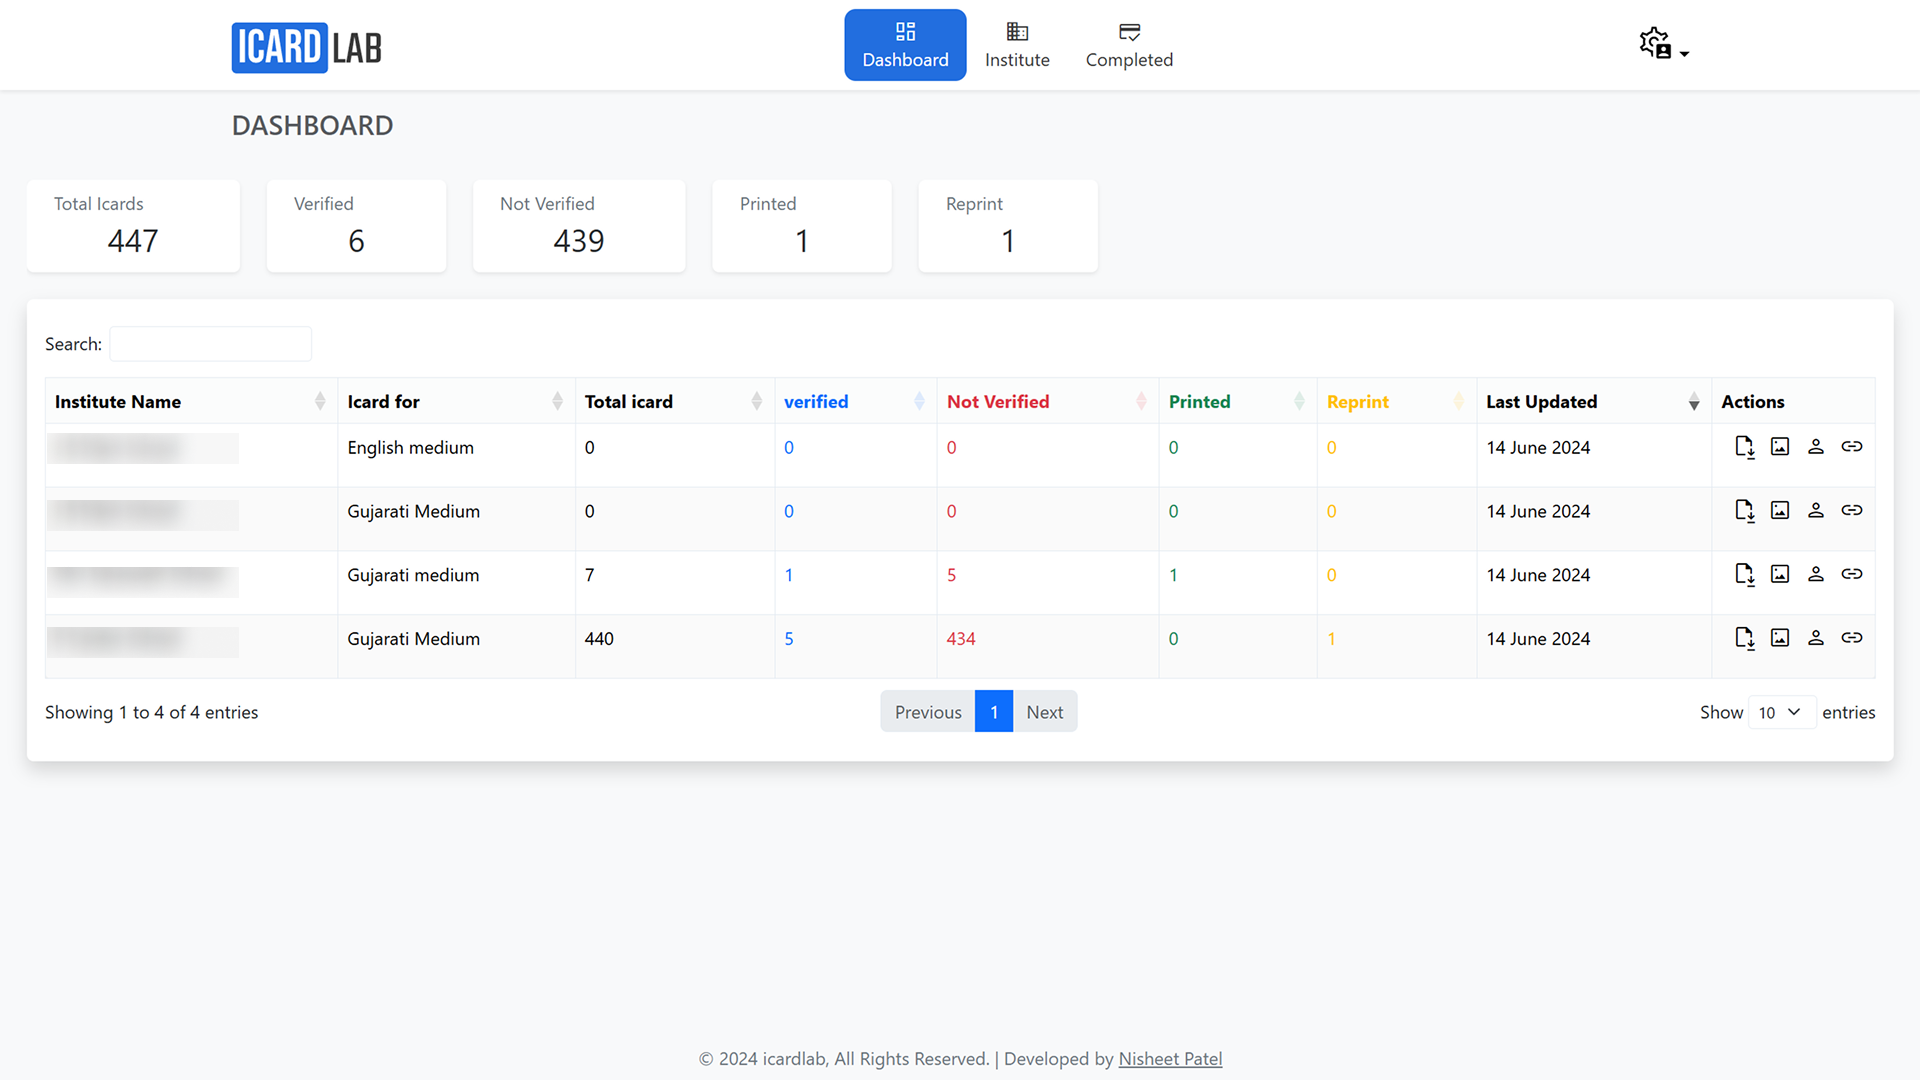
Task: Click link icon in the 7-icard row
Action: [1852, 574]
